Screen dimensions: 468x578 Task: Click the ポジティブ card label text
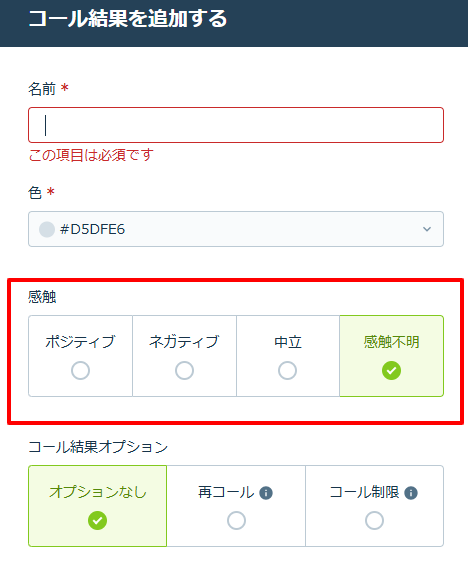pyautogui.click(x=80, y=342)
